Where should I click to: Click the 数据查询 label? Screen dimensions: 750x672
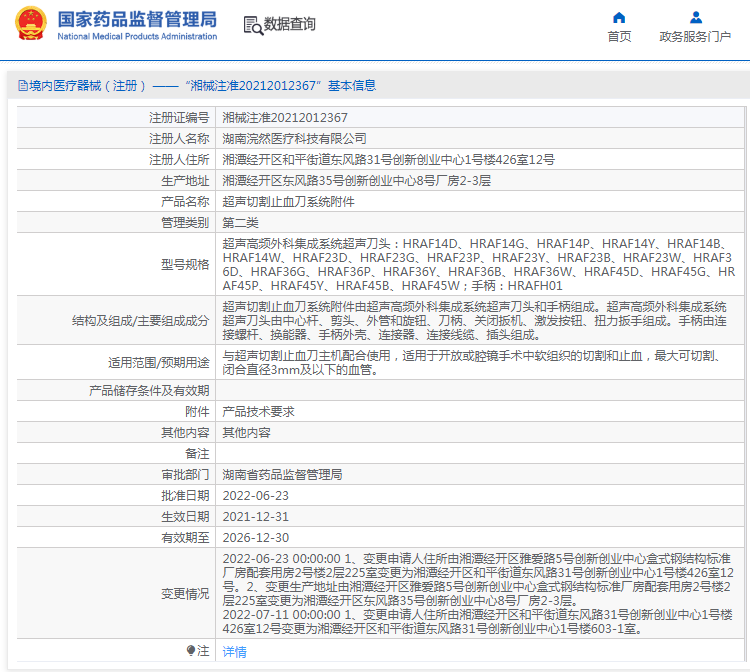click(x=289, y=24)
